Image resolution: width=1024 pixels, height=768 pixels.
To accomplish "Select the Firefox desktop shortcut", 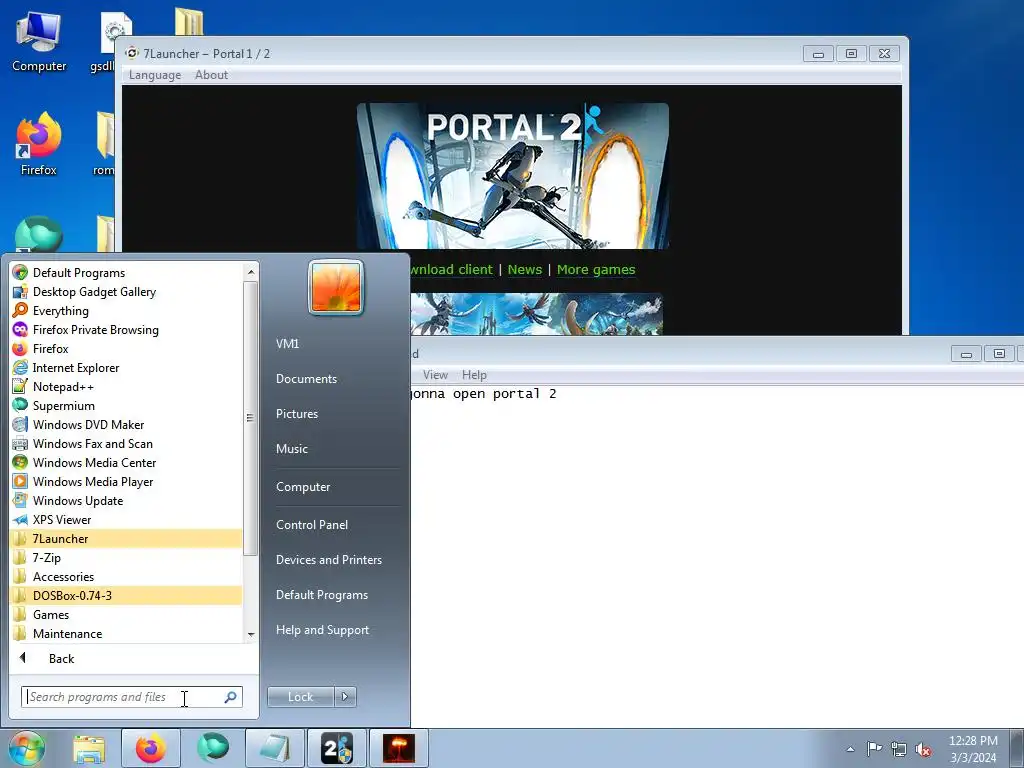I will click(x=39, y=145).
